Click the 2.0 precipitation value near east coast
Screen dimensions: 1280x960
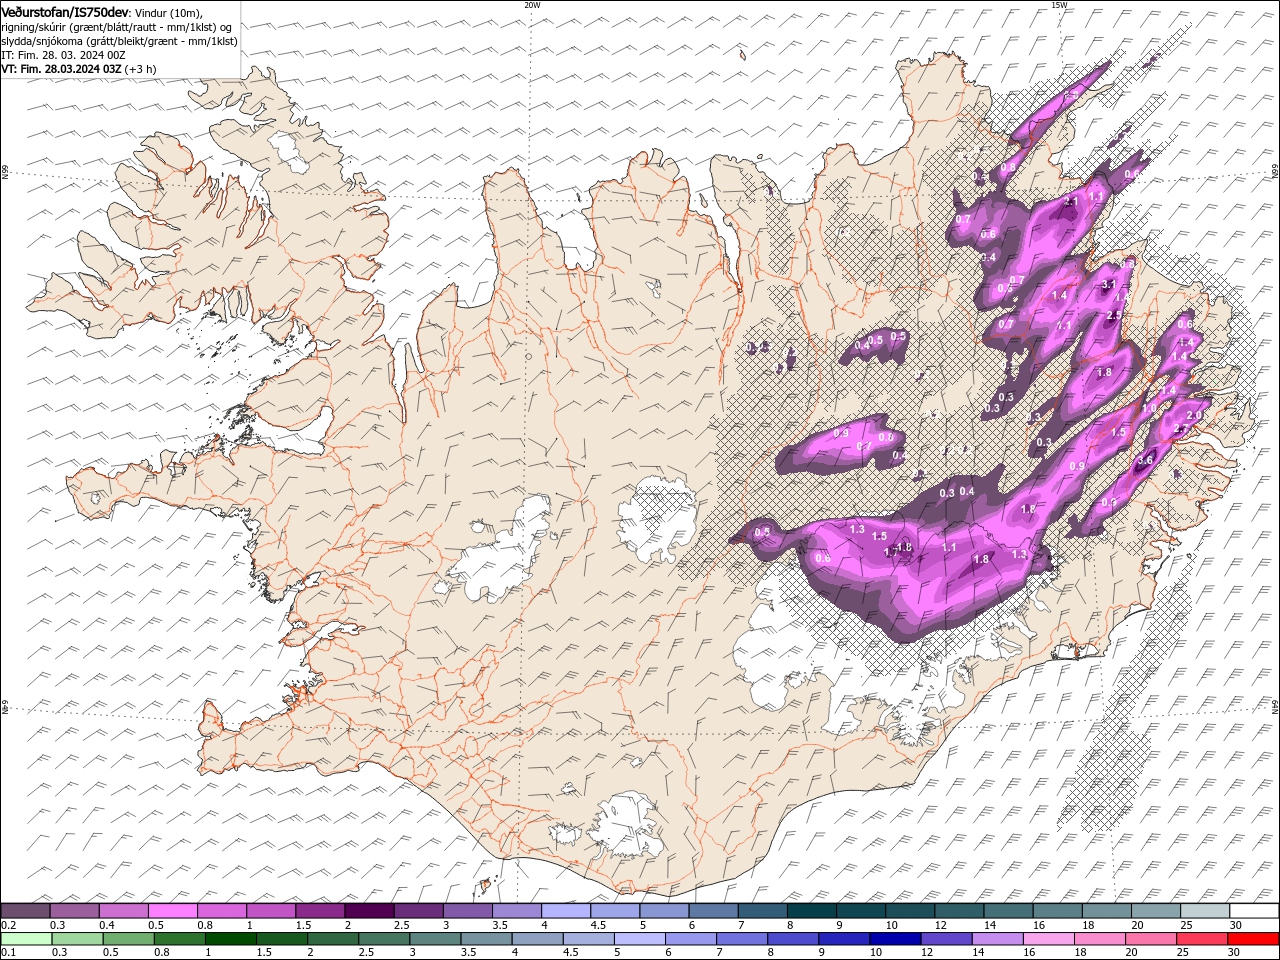[1193, 415]
